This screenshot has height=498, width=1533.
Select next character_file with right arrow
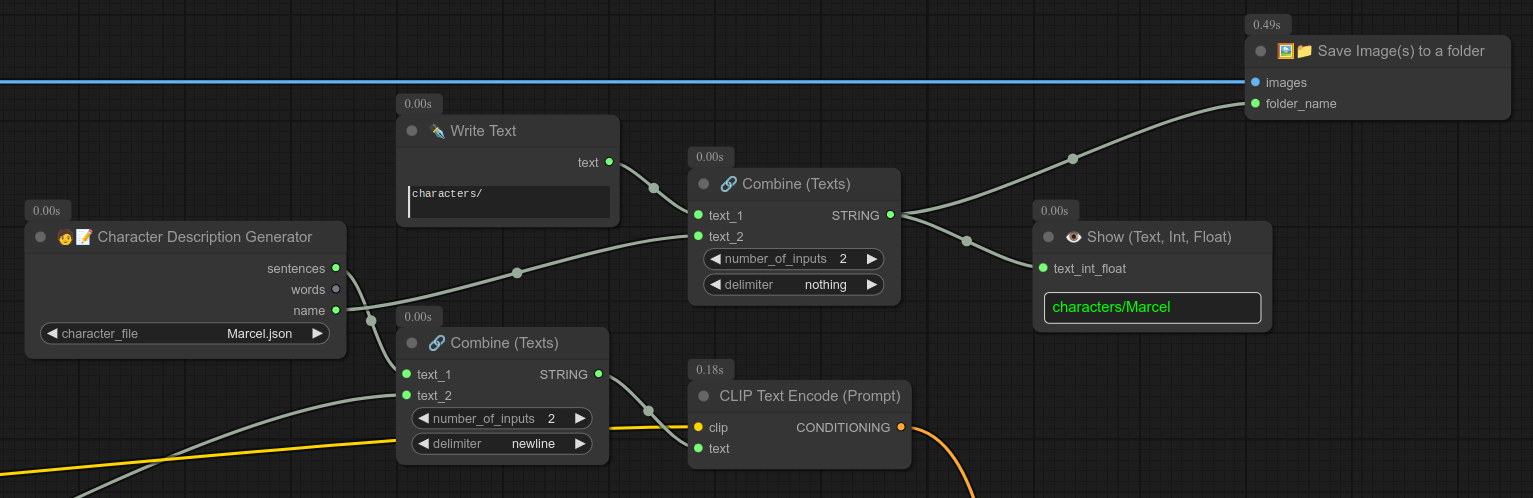click(317, 333)
